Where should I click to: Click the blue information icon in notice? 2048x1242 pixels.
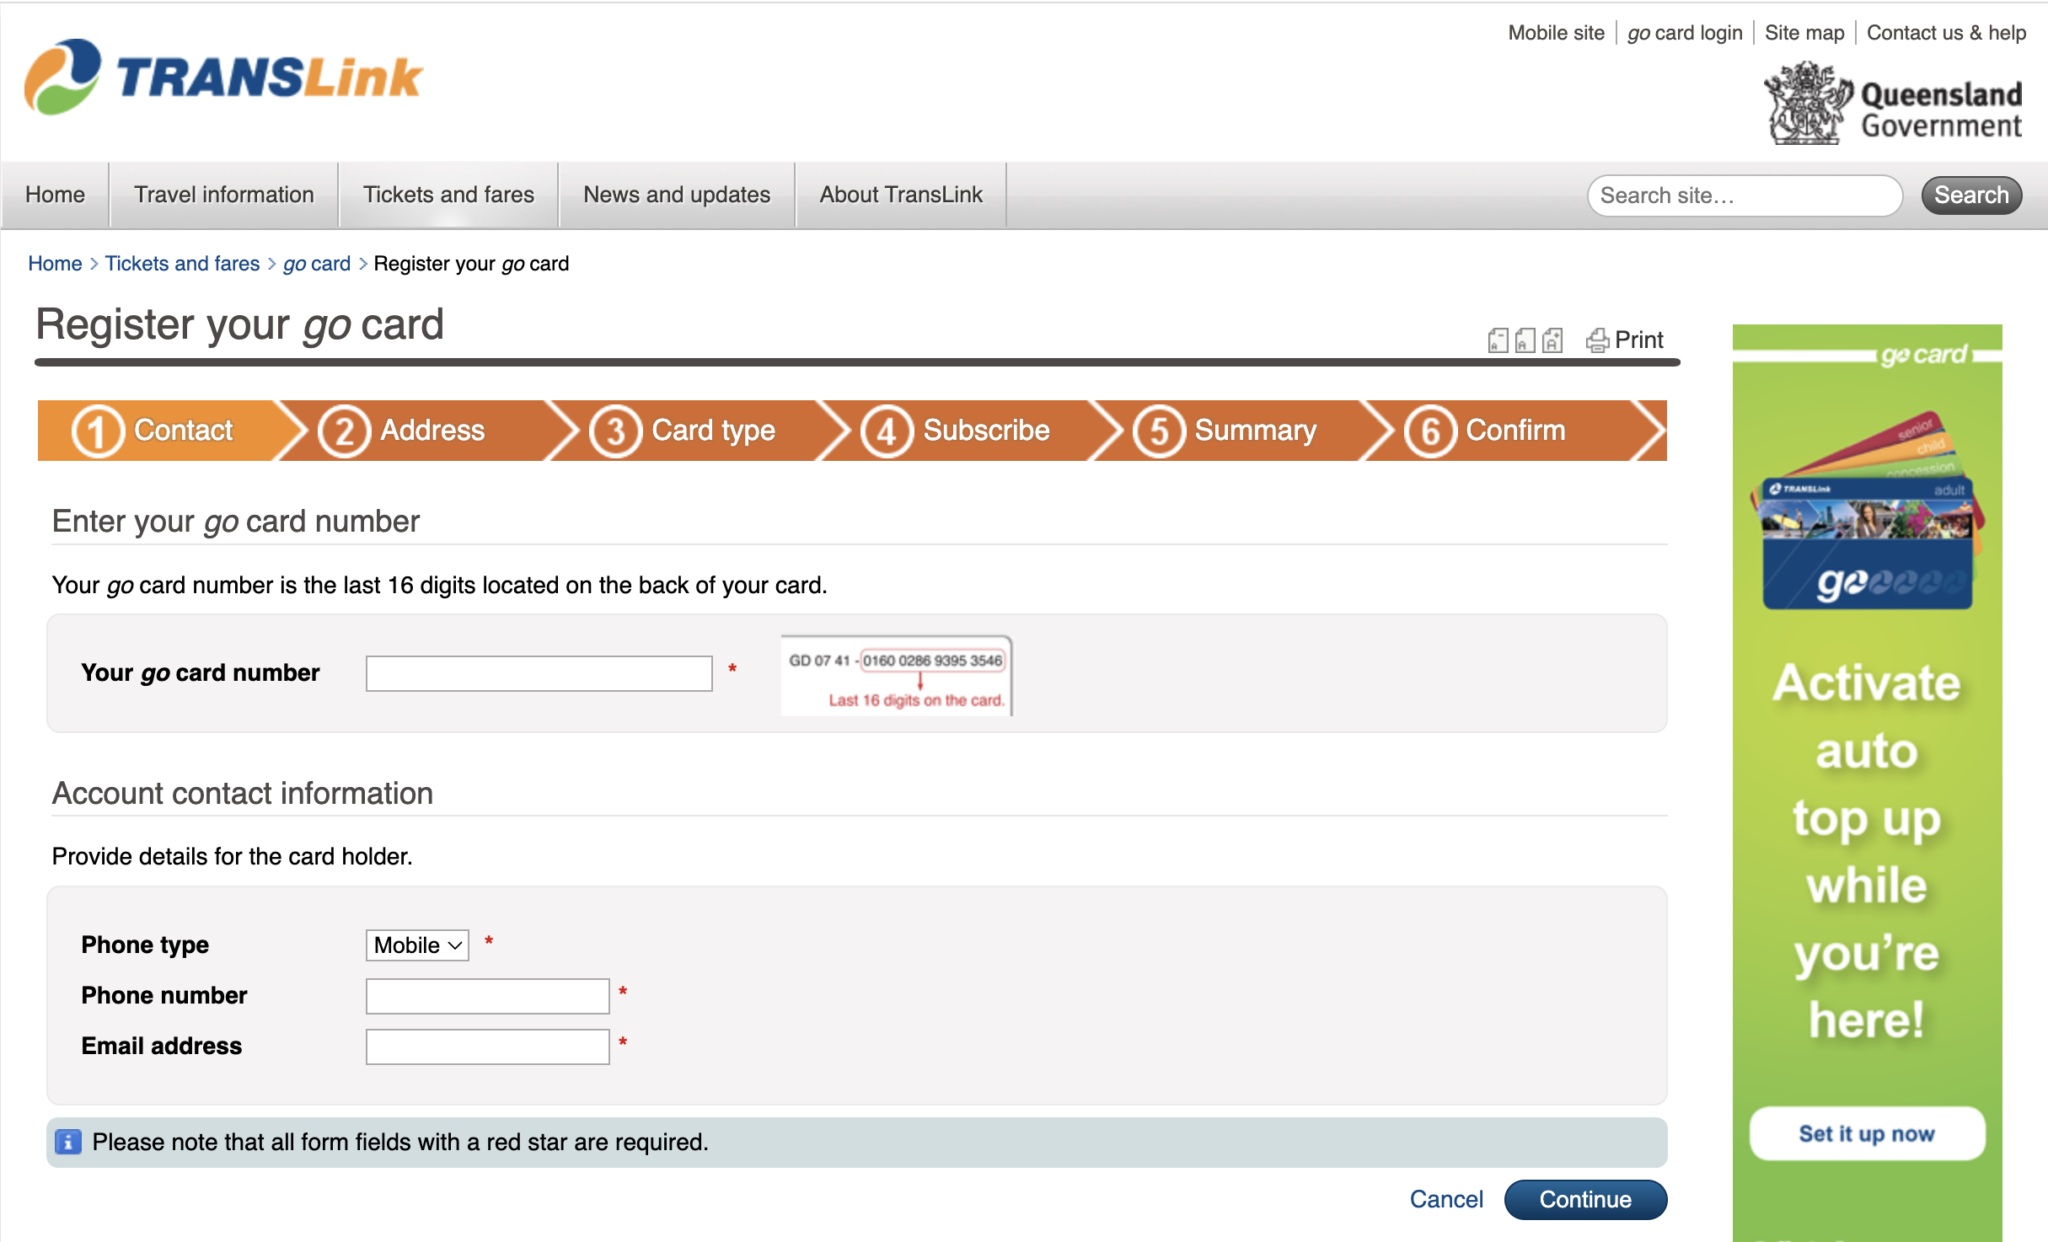pyautogui.click(x=68, y=1142)
